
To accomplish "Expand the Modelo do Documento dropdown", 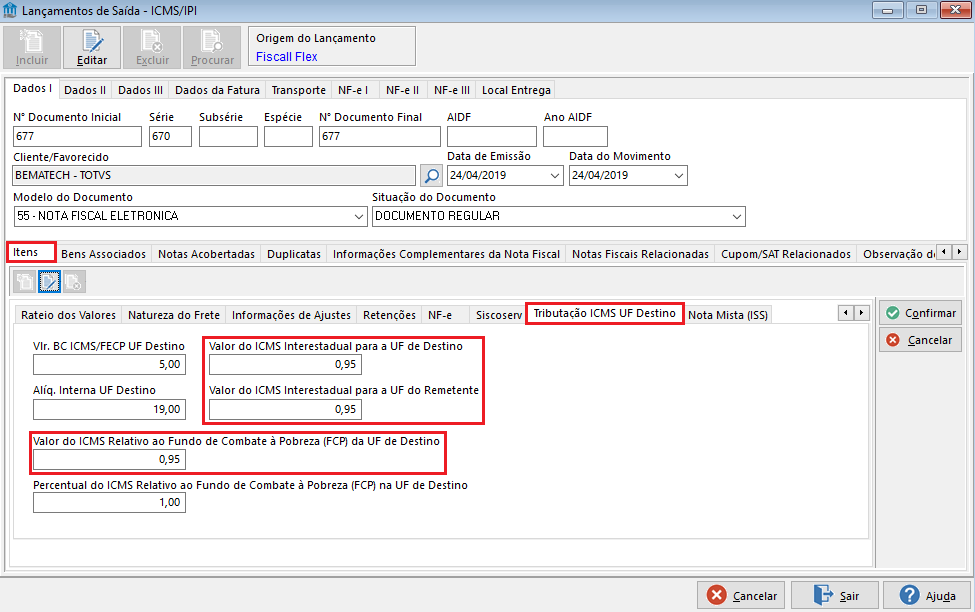I will [x=359, y=216].
